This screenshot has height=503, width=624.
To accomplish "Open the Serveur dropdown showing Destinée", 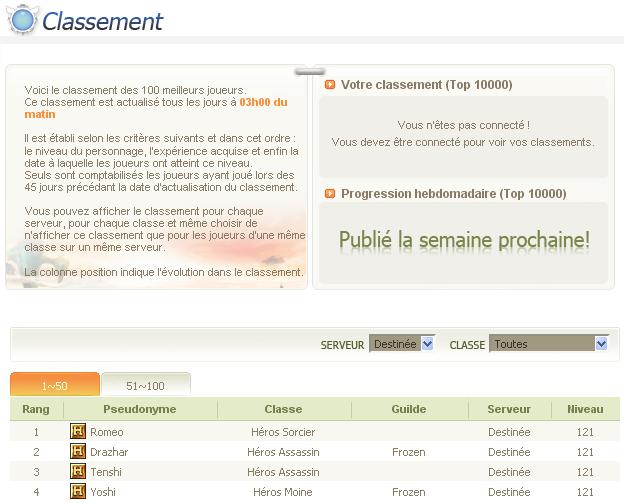I will 402,343.
